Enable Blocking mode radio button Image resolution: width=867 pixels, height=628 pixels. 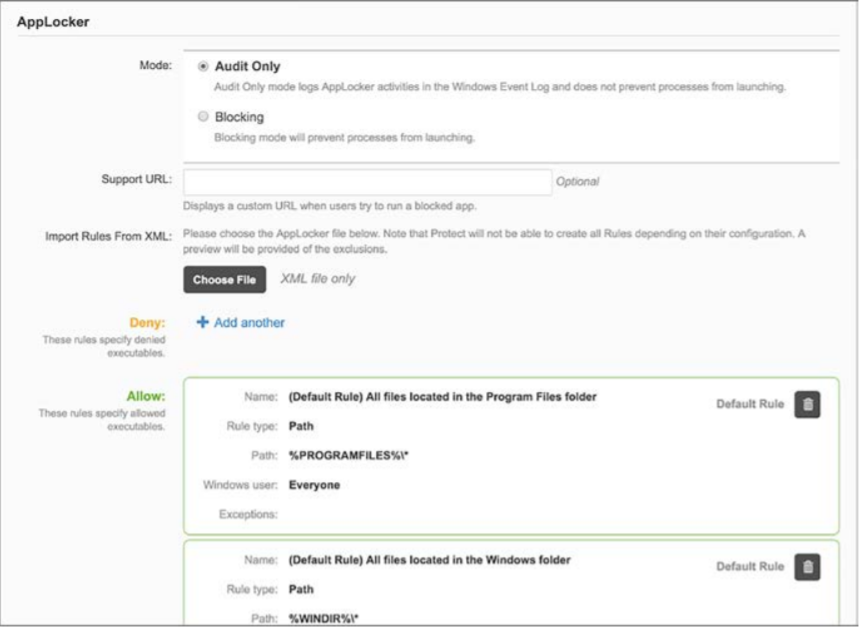[204, 117]
